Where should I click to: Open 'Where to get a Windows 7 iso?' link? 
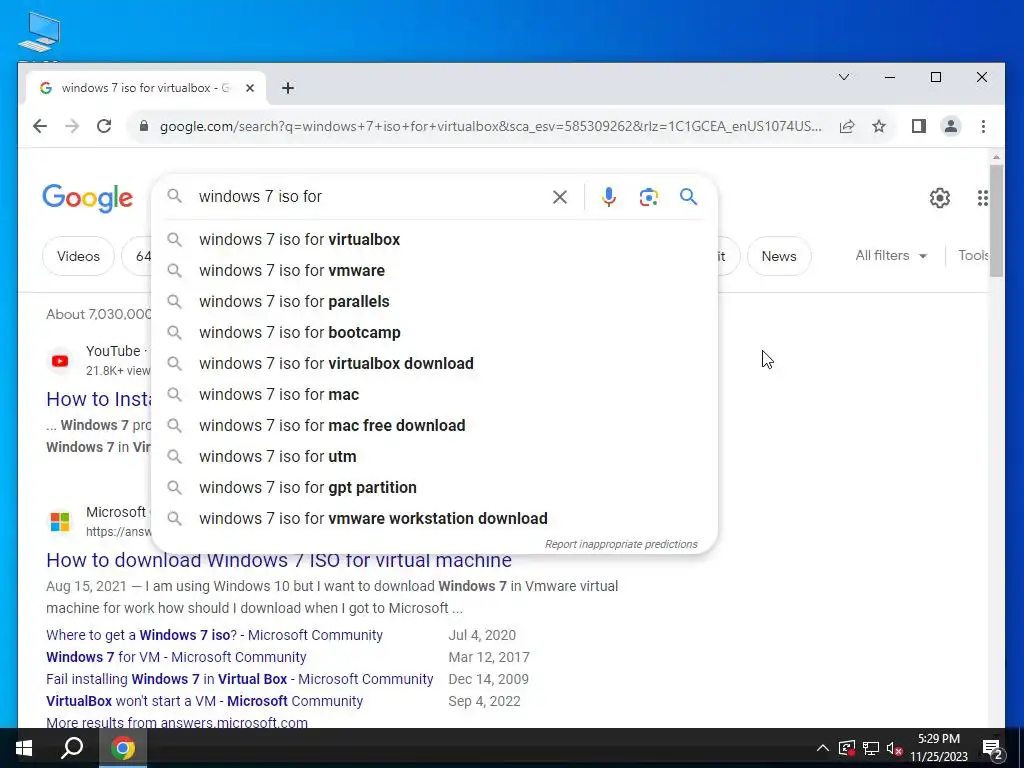[x=214, y=635]
